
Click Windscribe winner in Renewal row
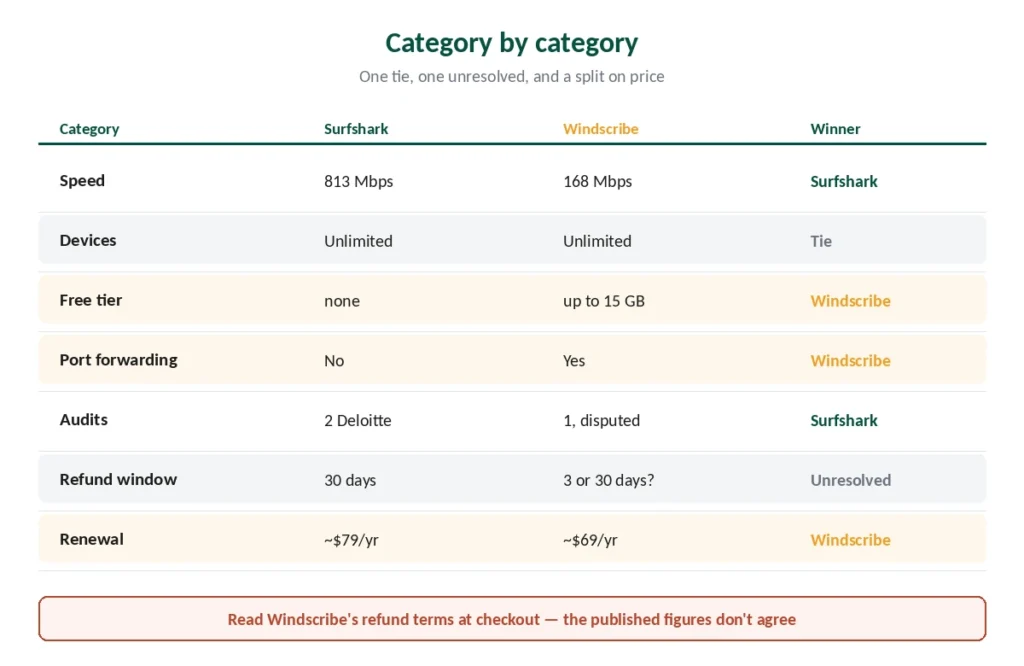[850, 540]
